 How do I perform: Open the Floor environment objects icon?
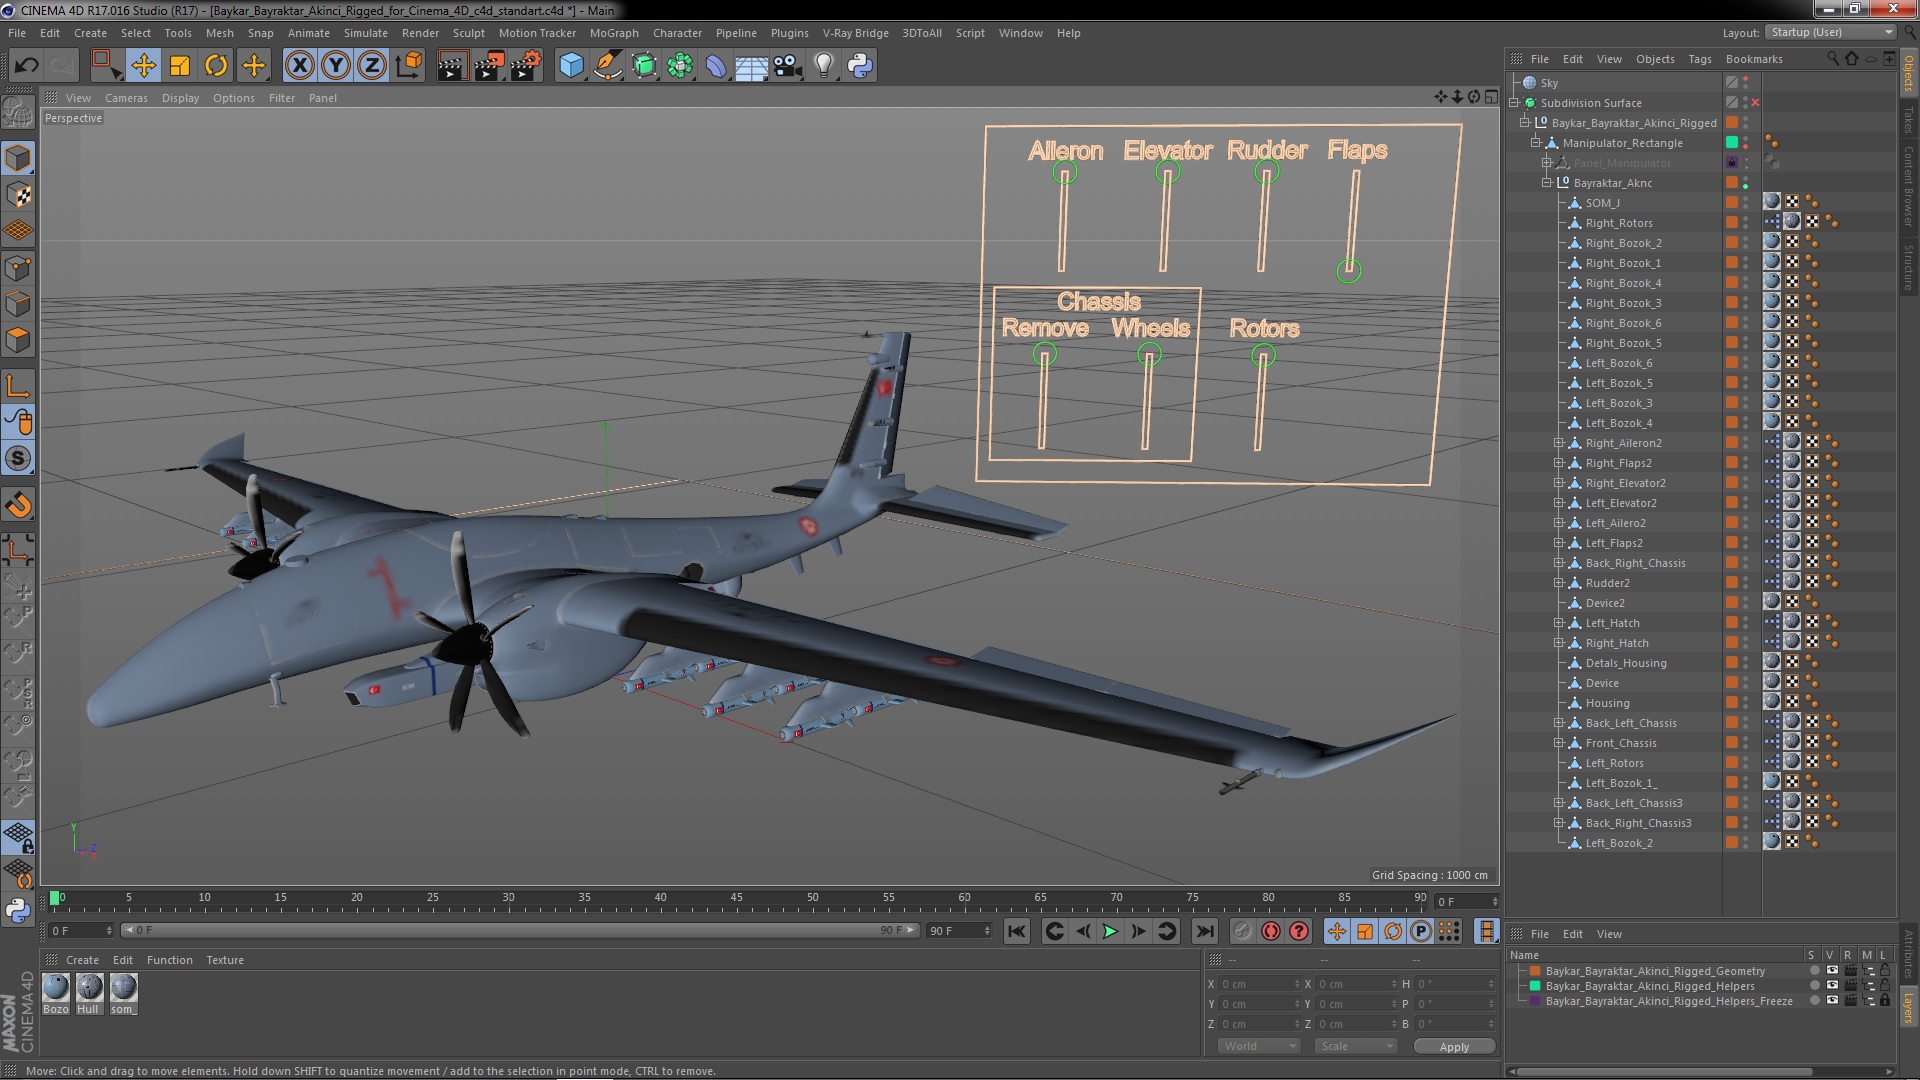click(751, 66)
